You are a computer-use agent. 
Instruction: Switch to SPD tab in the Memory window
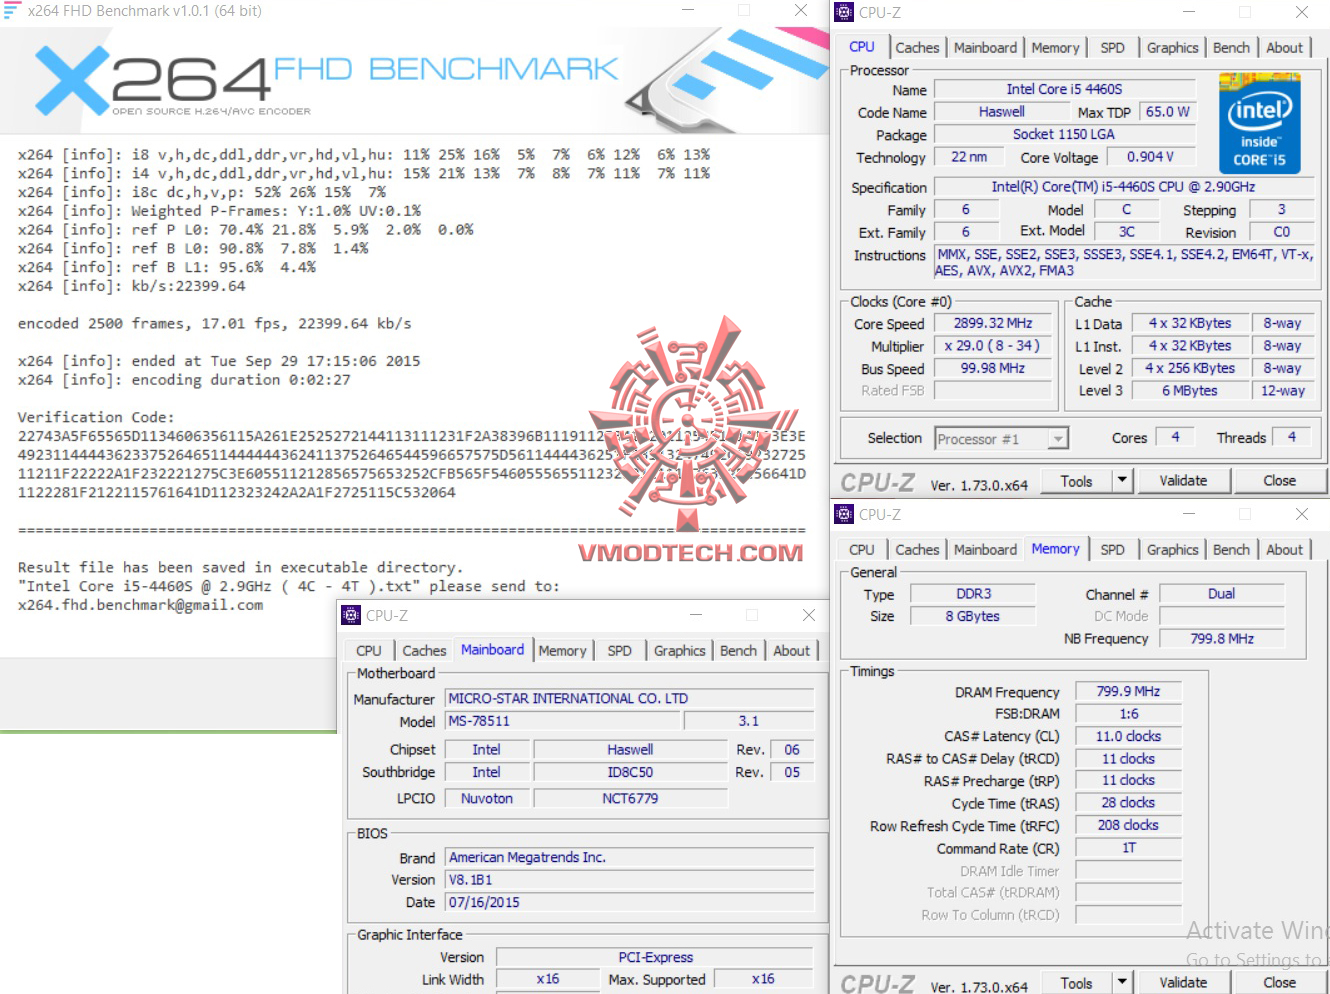point(1112,550)
